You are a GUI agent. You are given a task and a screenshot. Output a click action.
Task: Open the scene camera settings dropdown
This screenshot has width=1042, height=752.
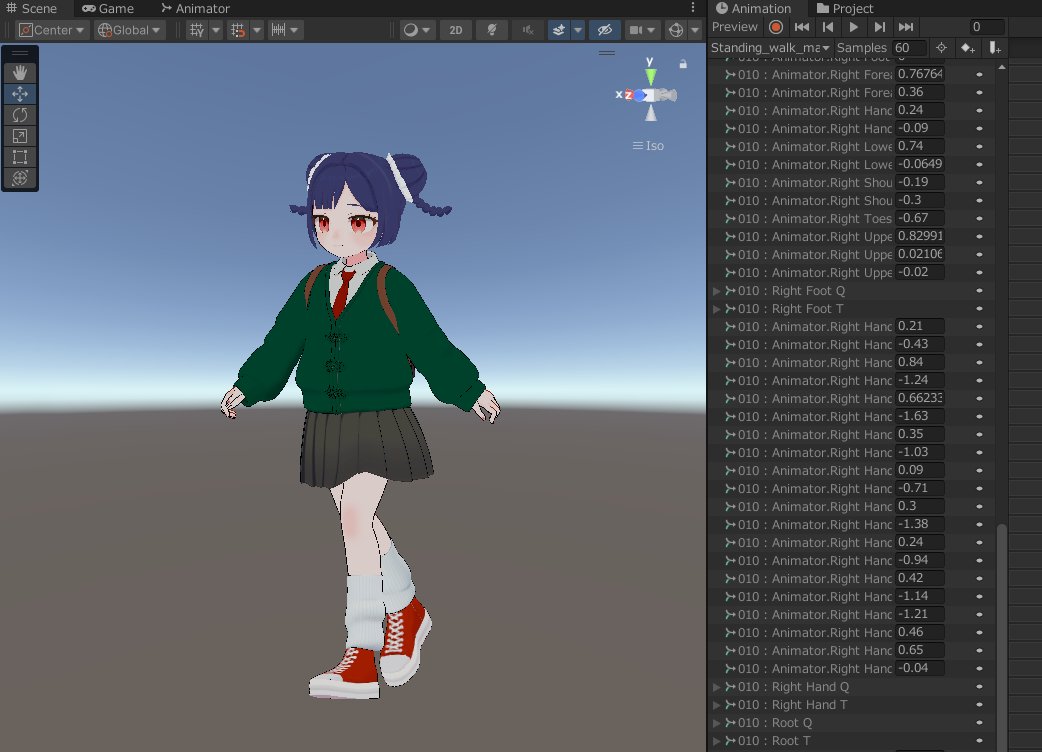click(x=642, y=30)
